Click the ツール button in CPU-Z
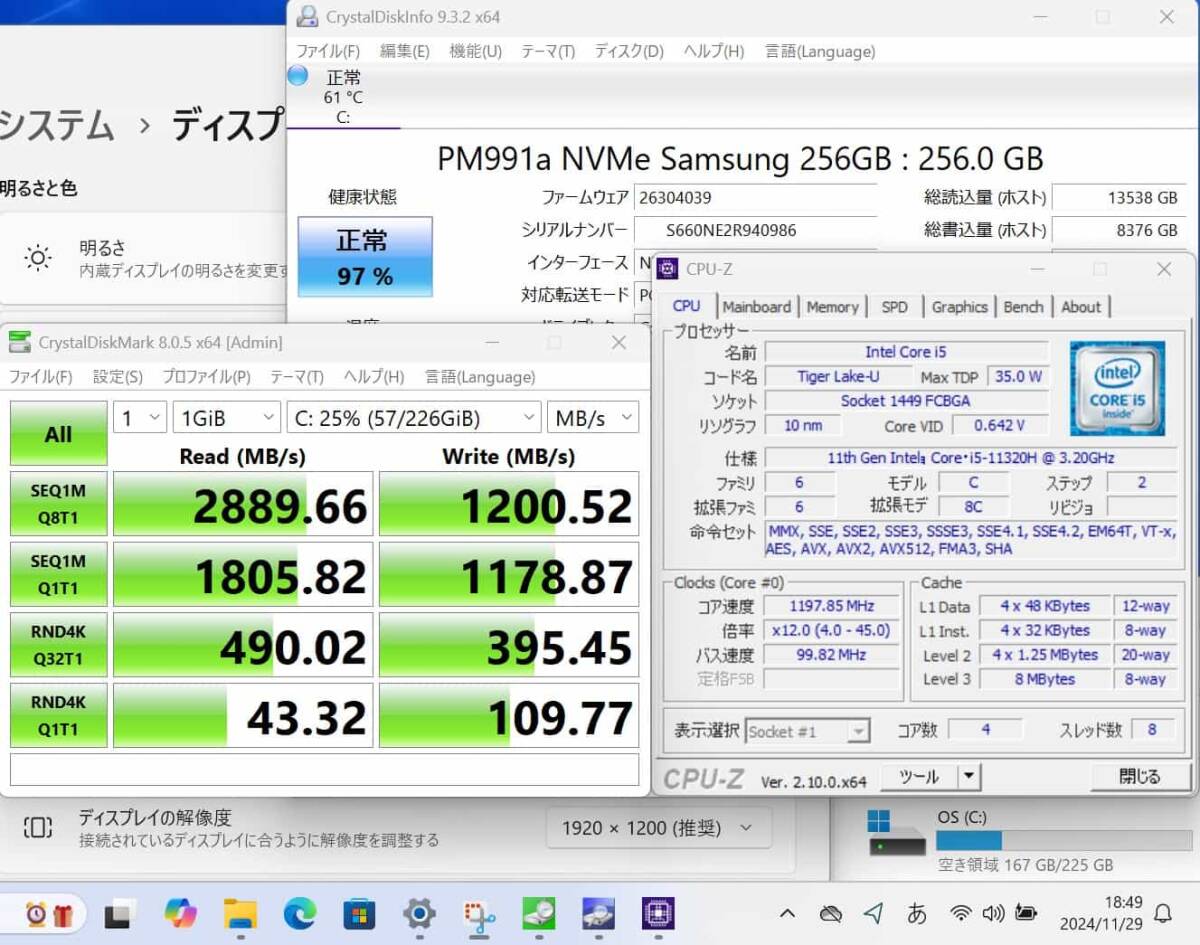The height and width of the screenshot is (945, 1200). [x=919, y=776]
